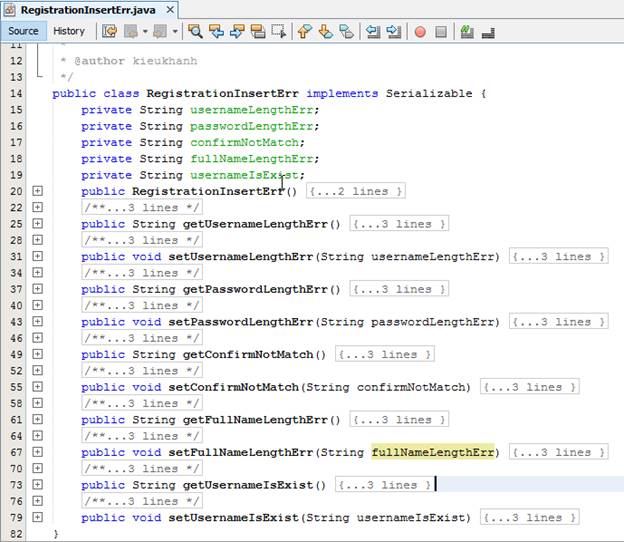Screen dimensions: 624x542
Task: Click the passwordLengthErr field on line 16
Action: click(x=252, y=126)
